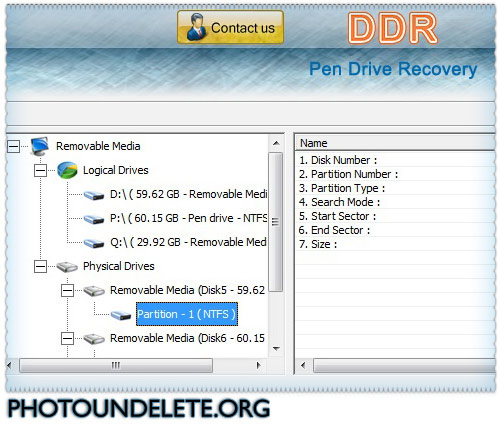Click details panel scroll left arrow

(x=303, y=365)
